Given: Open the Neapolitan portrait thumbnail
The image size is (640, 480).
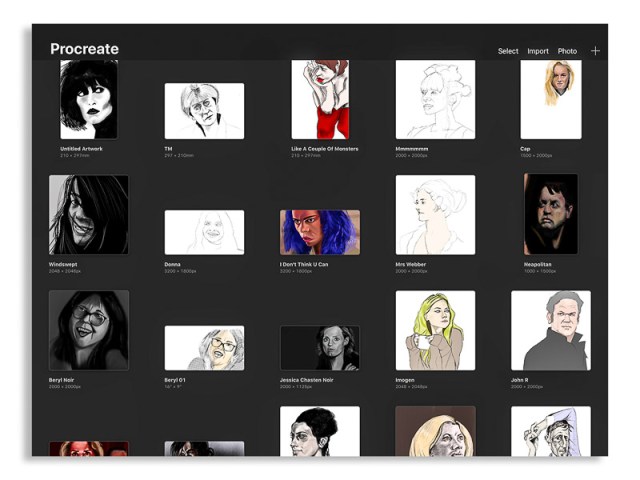Looking at the screenshot, I should point(551,215).
